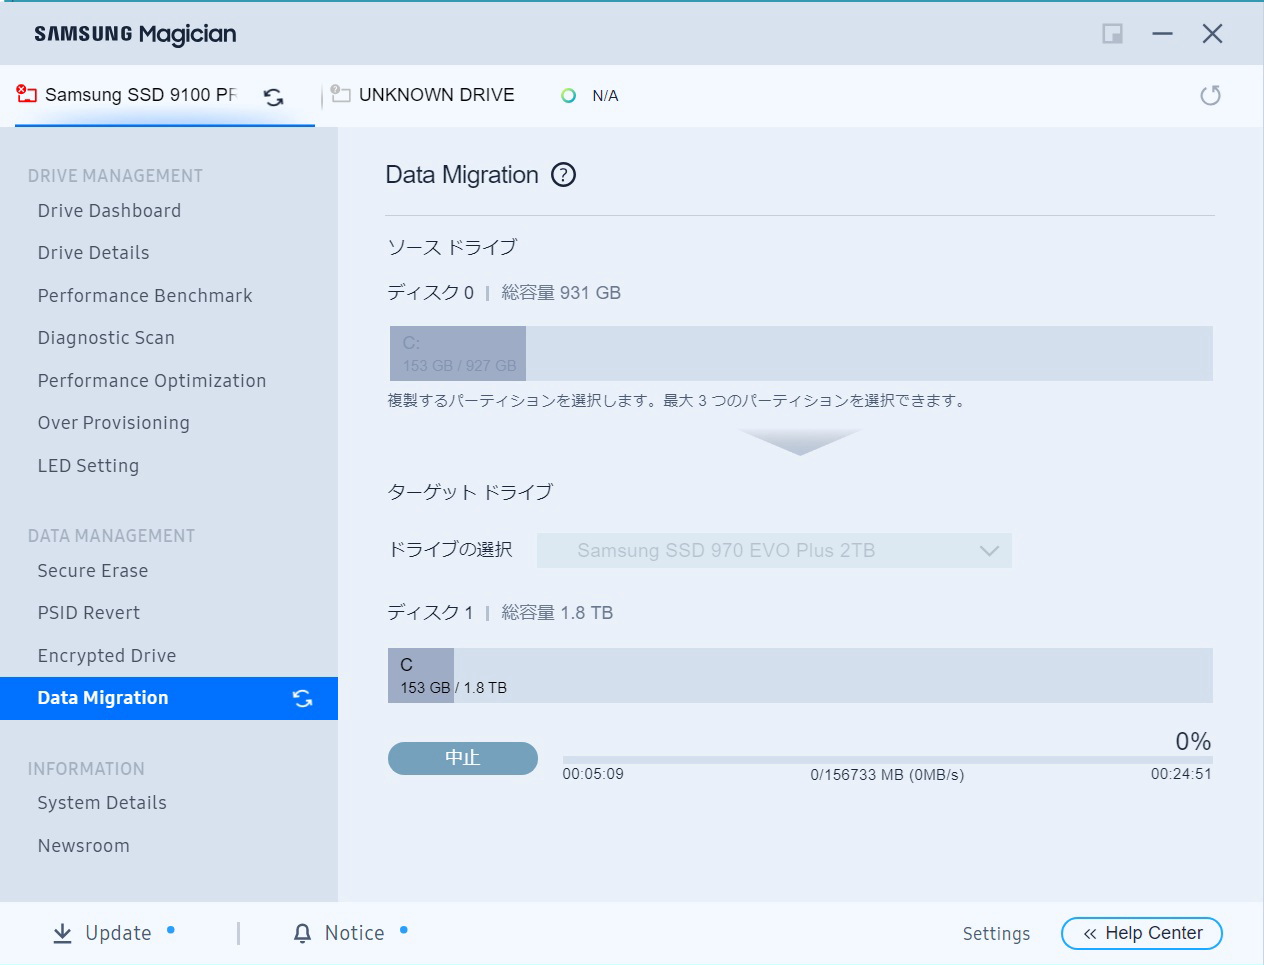
Task: Click the migration progress bar
Action: pos(887,760)
